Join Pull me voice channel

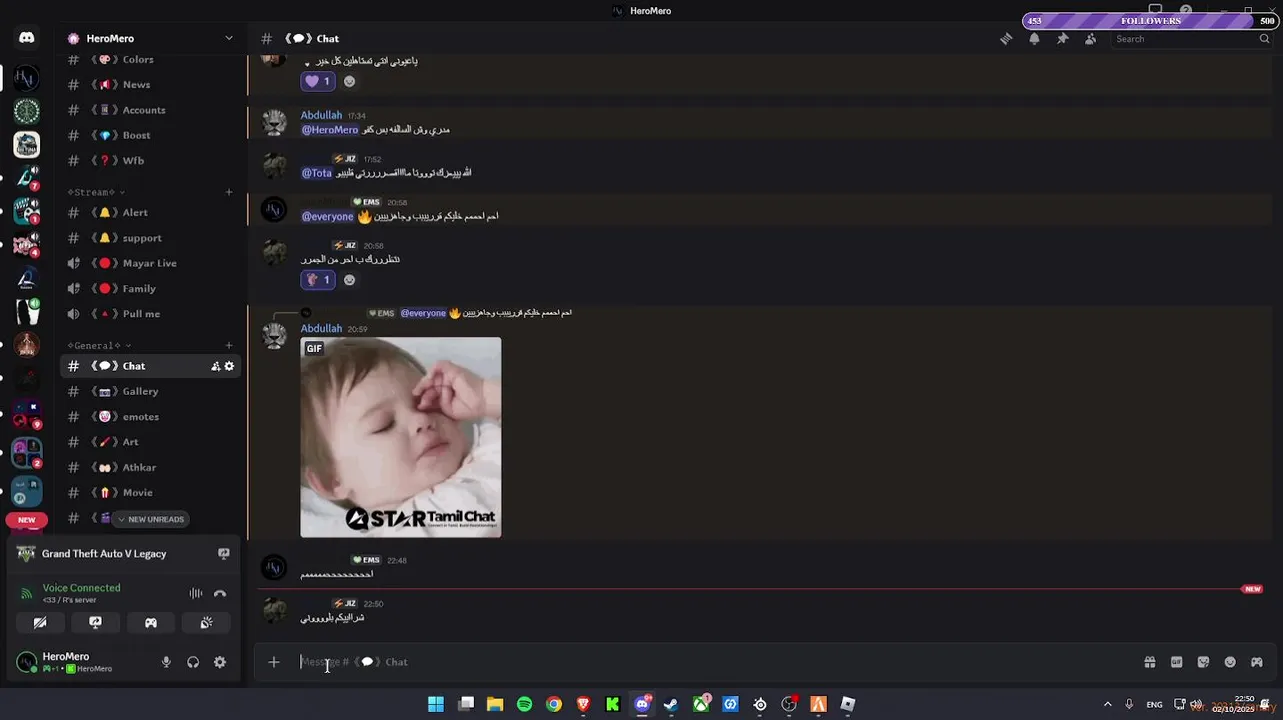click(x=150, y=314)
